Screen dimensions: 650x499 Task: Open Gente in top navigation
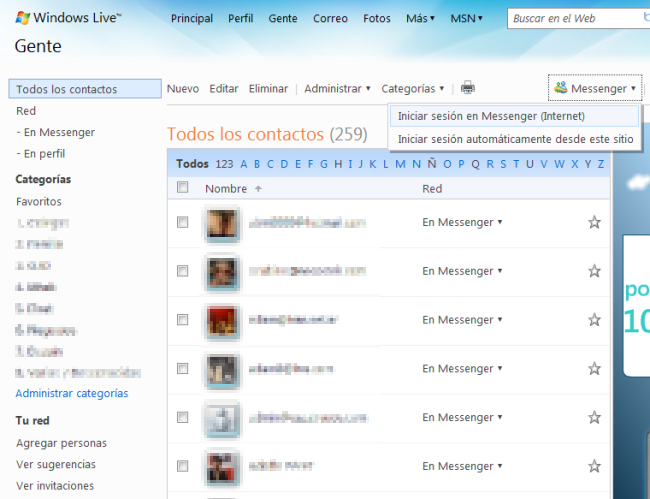pyautogui.click(x=283, y=19)
